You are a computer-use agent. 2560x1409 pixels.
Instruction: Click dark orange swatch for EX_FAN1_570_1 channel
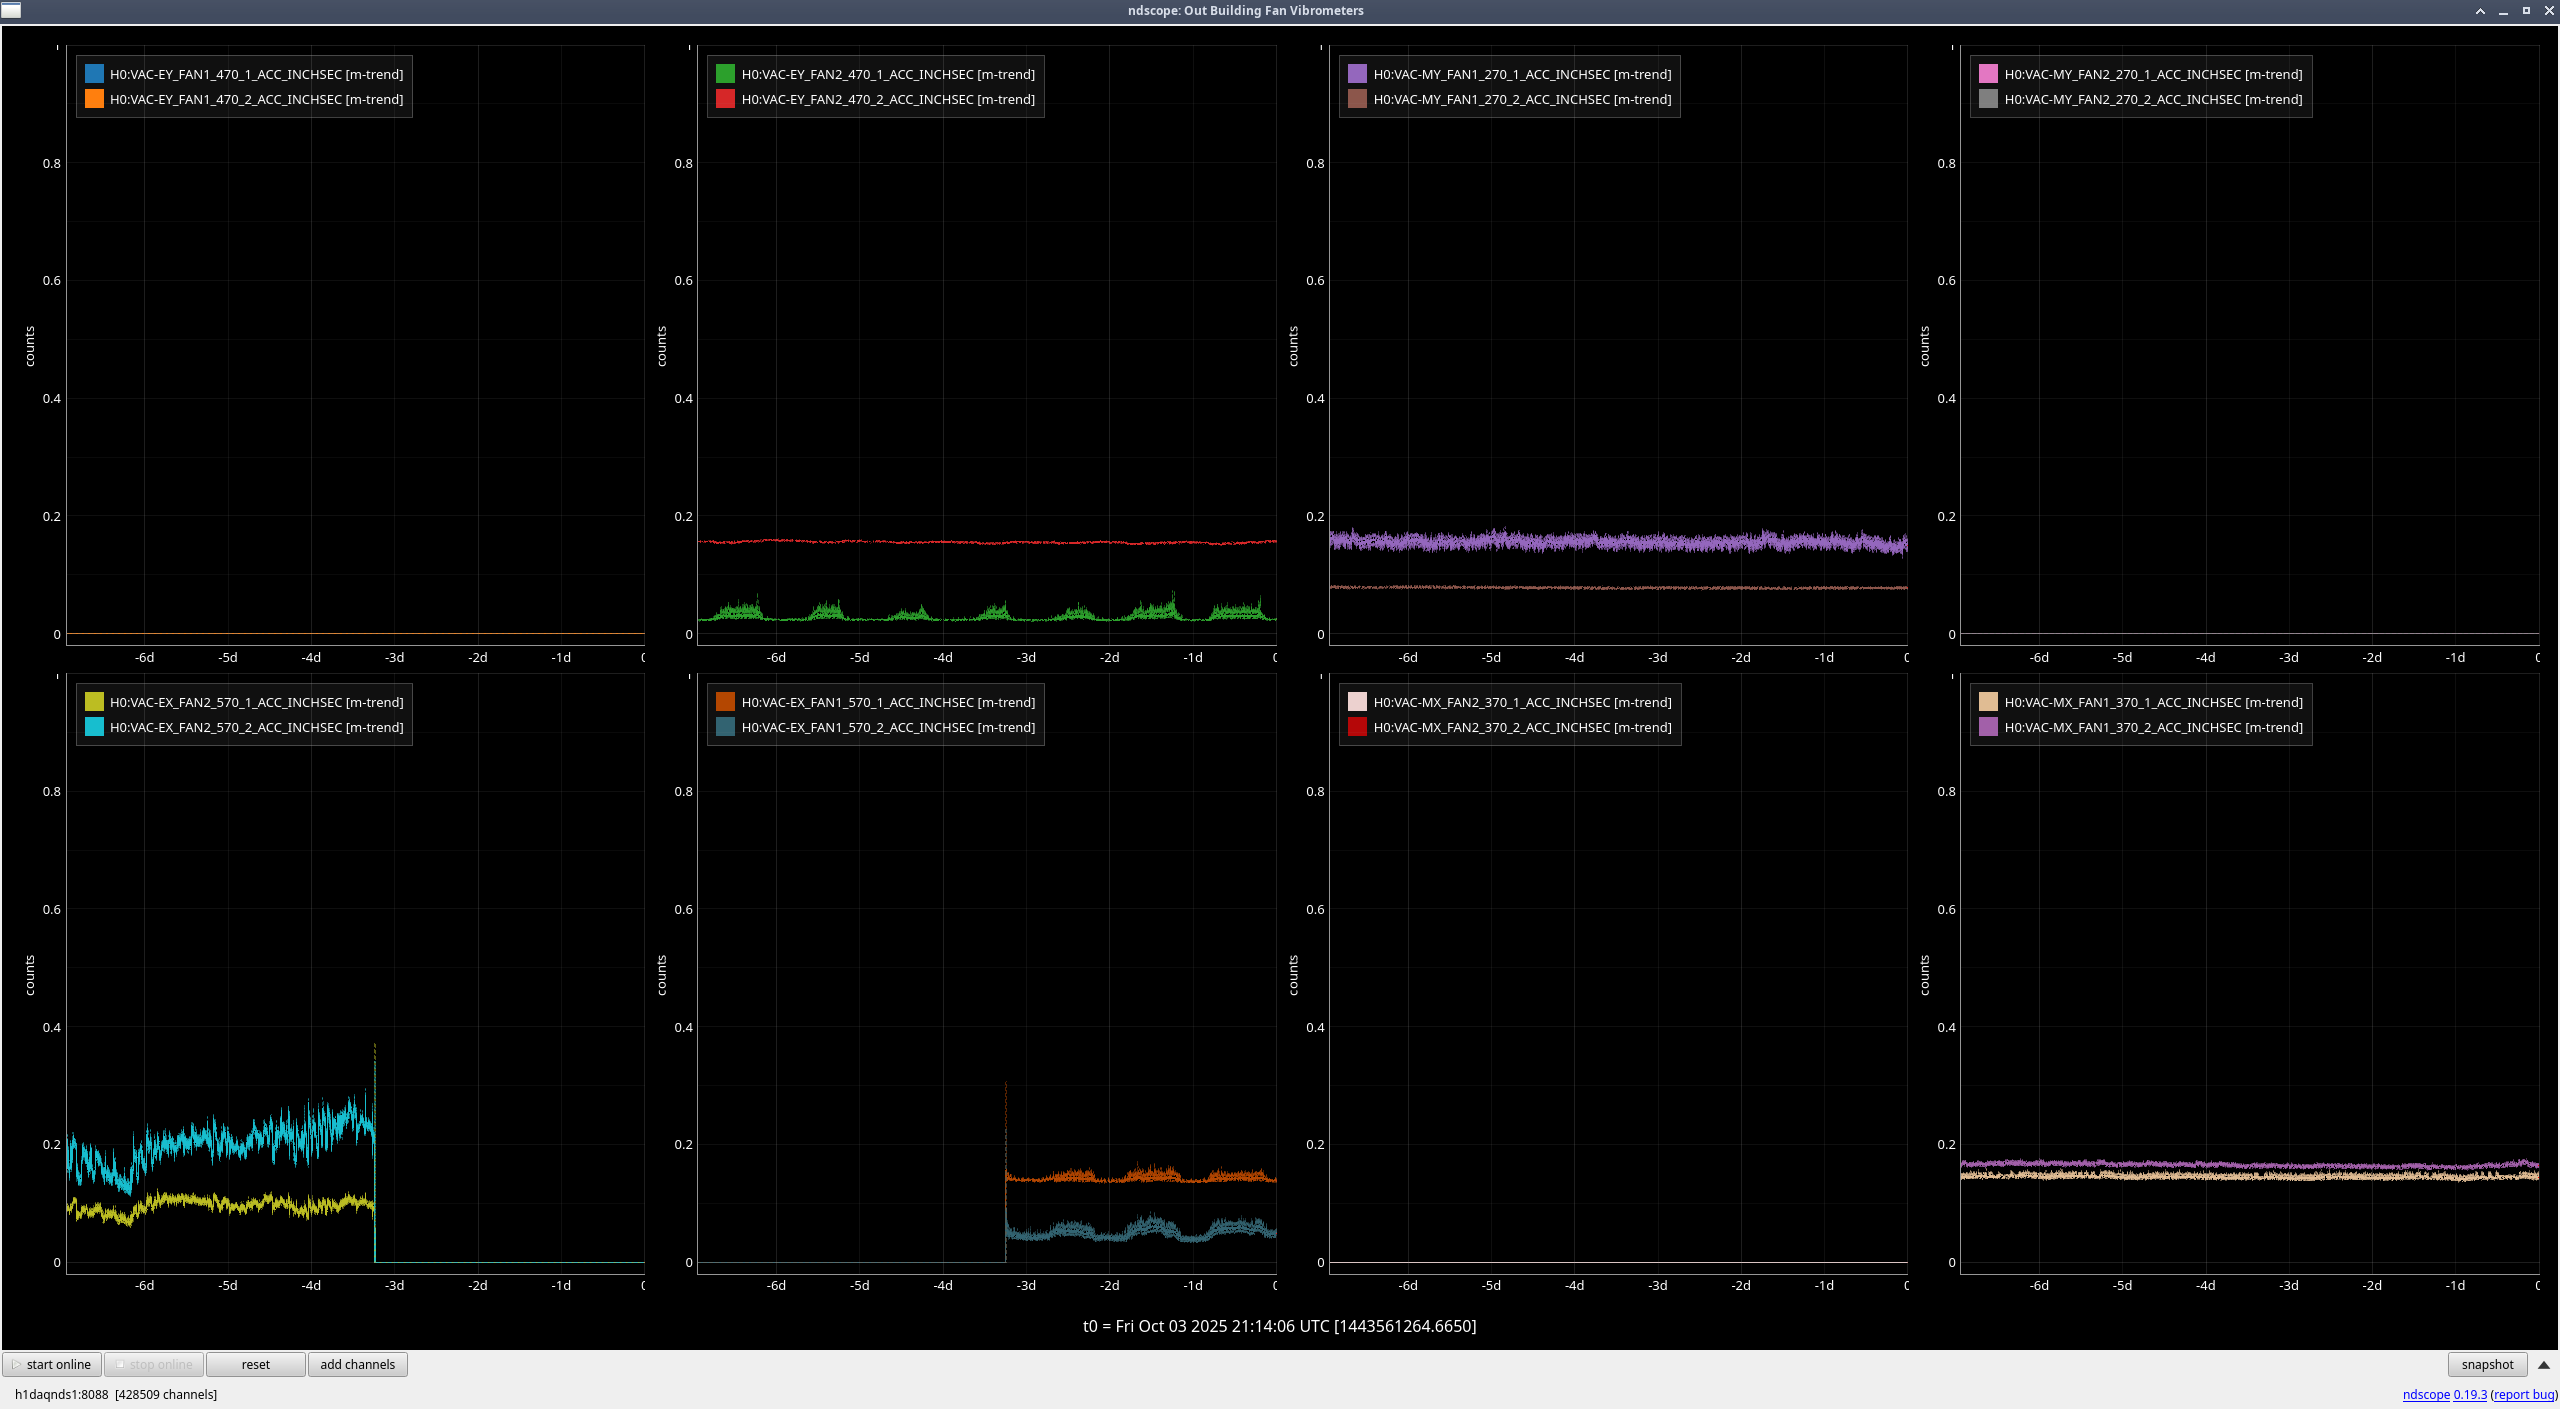pos(725,702)
